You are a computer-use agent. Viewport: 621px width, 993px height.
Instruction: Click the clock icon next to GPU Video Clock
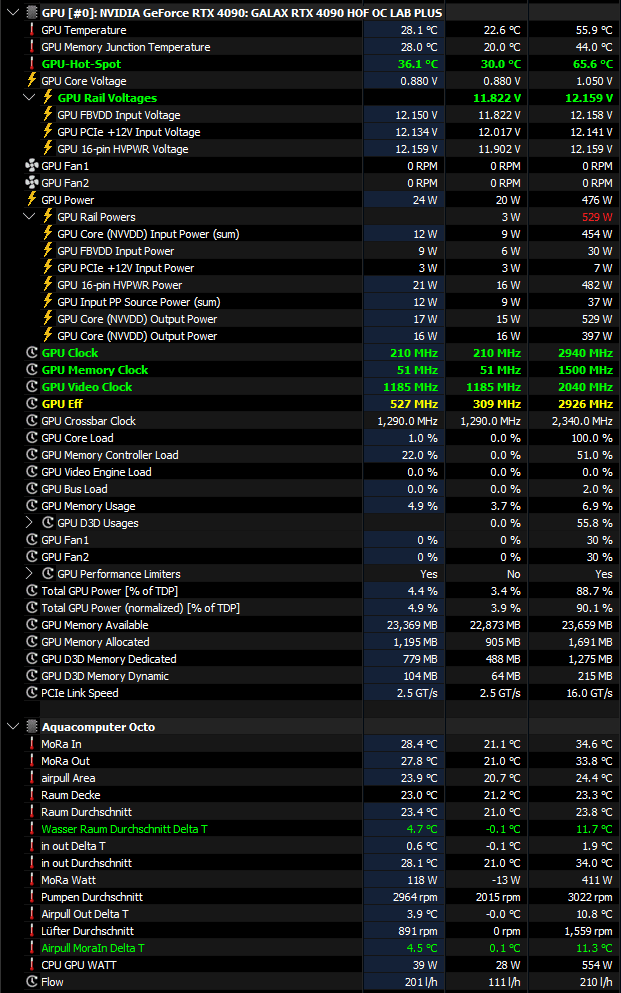click(32, 387)
